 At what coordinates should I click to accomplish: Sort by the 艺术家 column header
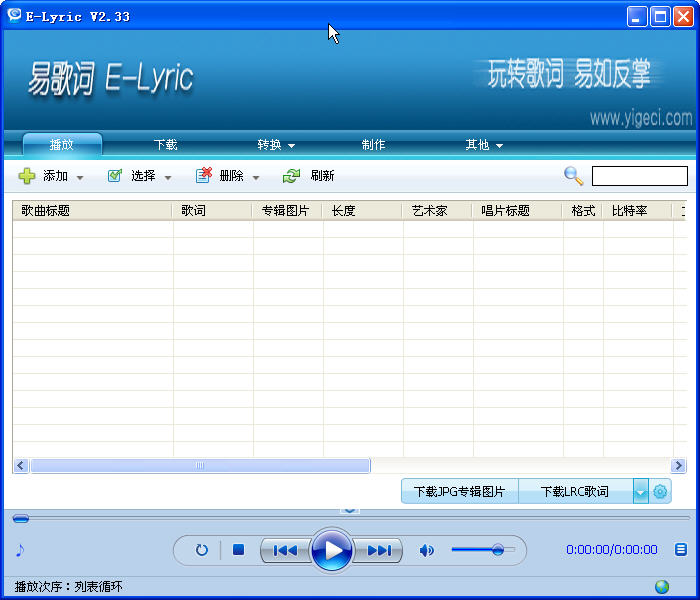click(438, 210)
